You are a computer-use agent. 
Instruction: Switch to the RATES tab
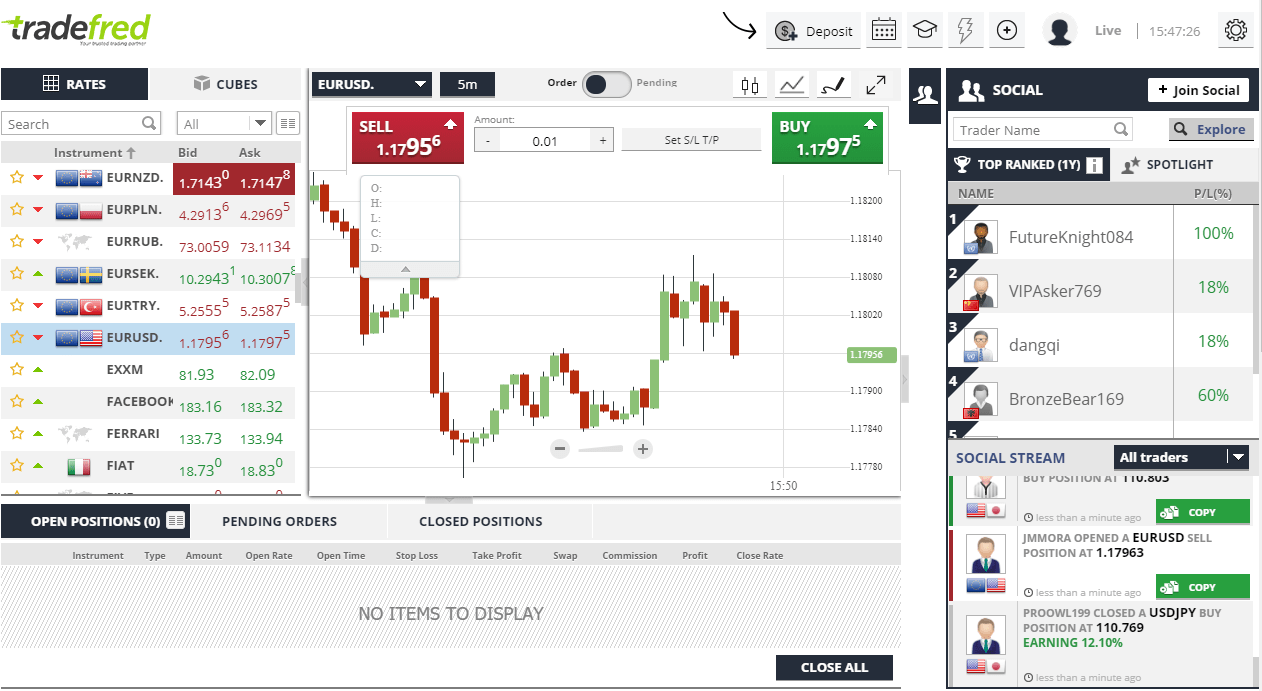pos(74,84)
